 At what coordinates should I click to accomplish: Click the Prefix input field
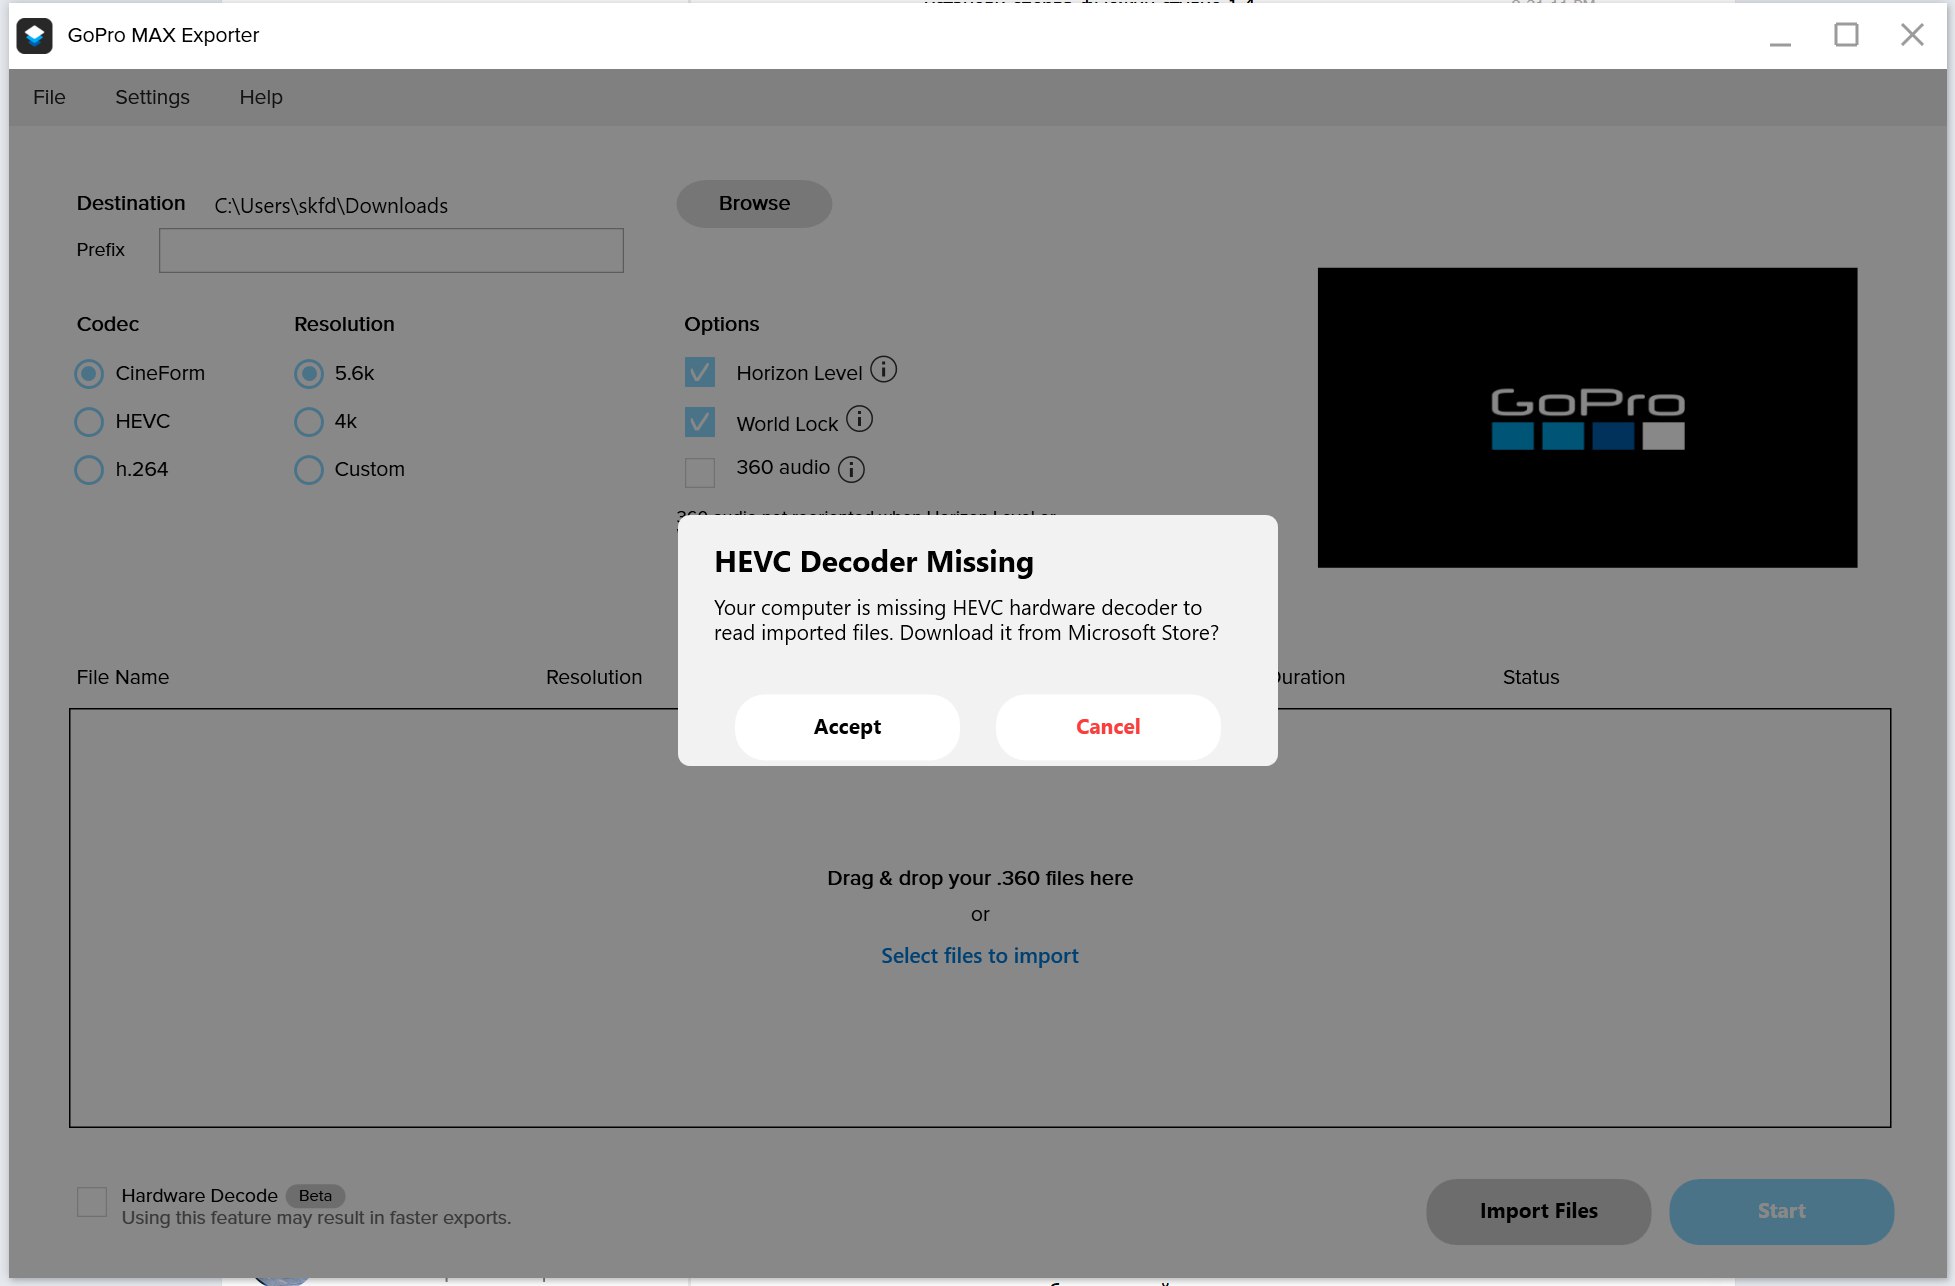[391, 250]
